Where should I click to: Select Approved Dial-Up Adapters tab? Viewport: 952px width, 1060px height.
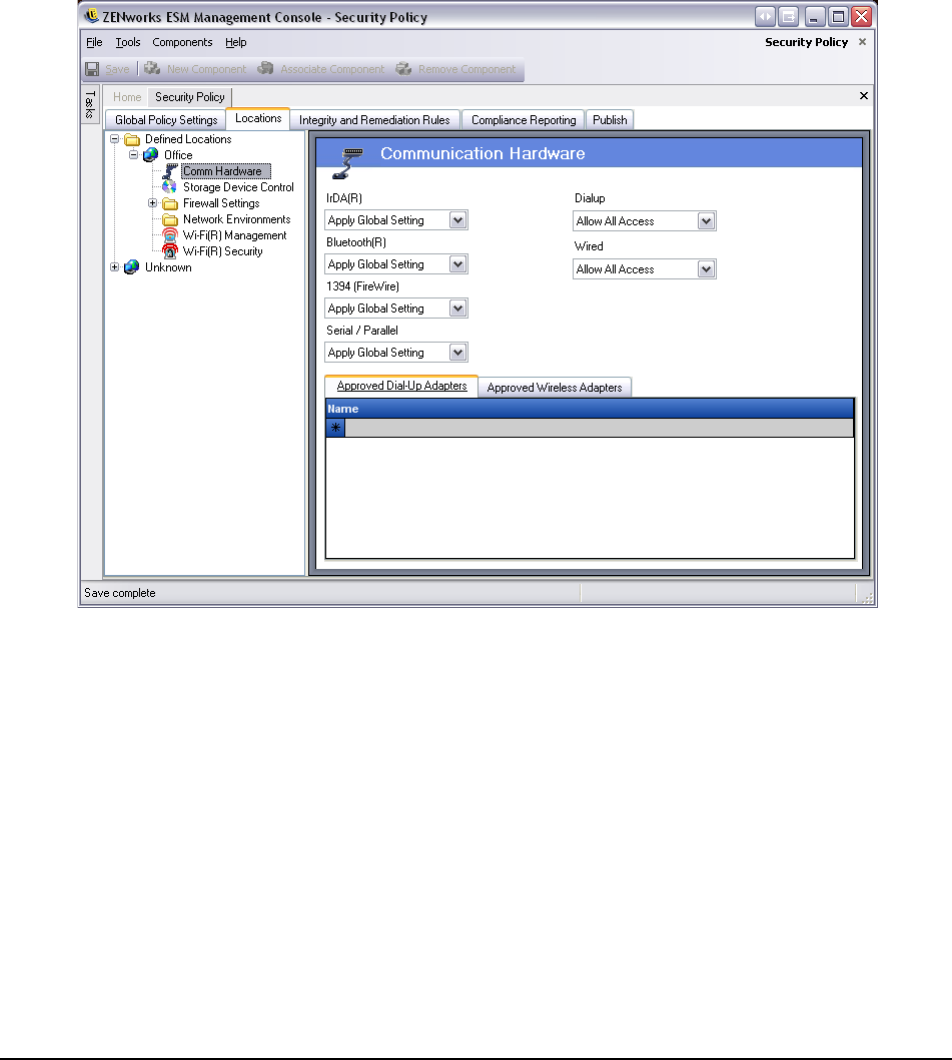pos(402,386)
